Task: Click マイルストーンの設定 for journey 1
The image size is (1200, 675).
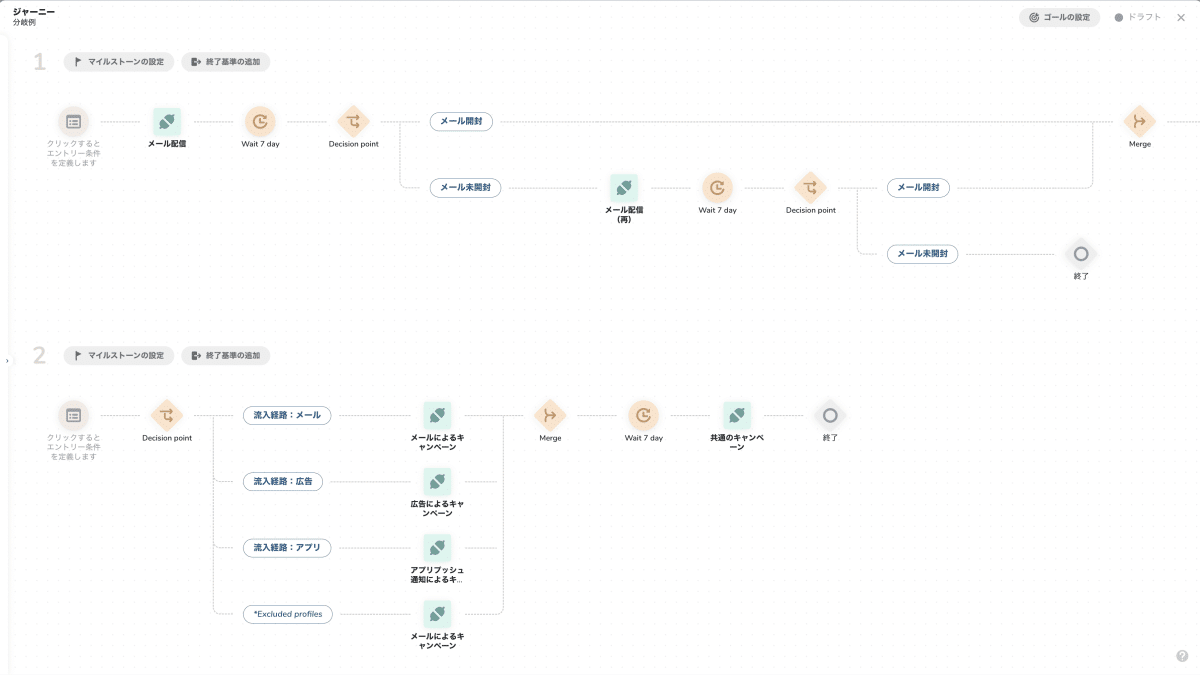Action: point(118,61)
